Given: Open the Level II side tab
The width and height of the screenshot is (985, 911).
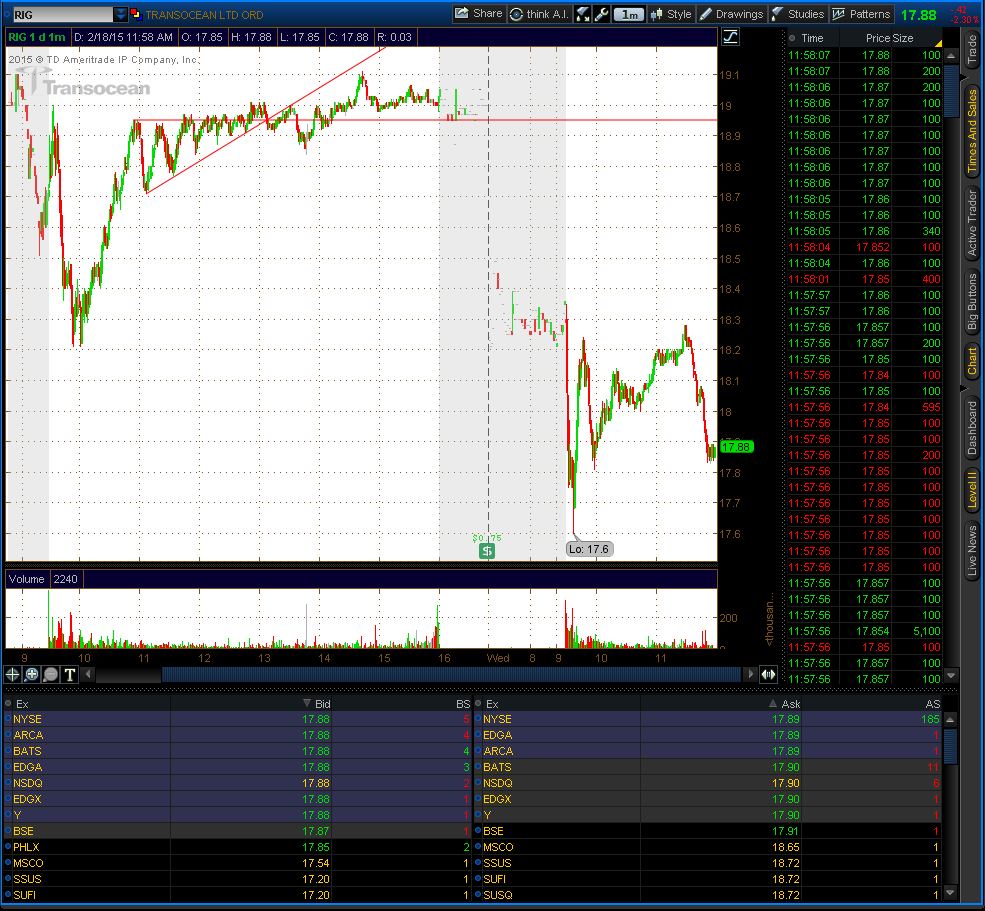Looking at the screenshot, I should point(972,490).
